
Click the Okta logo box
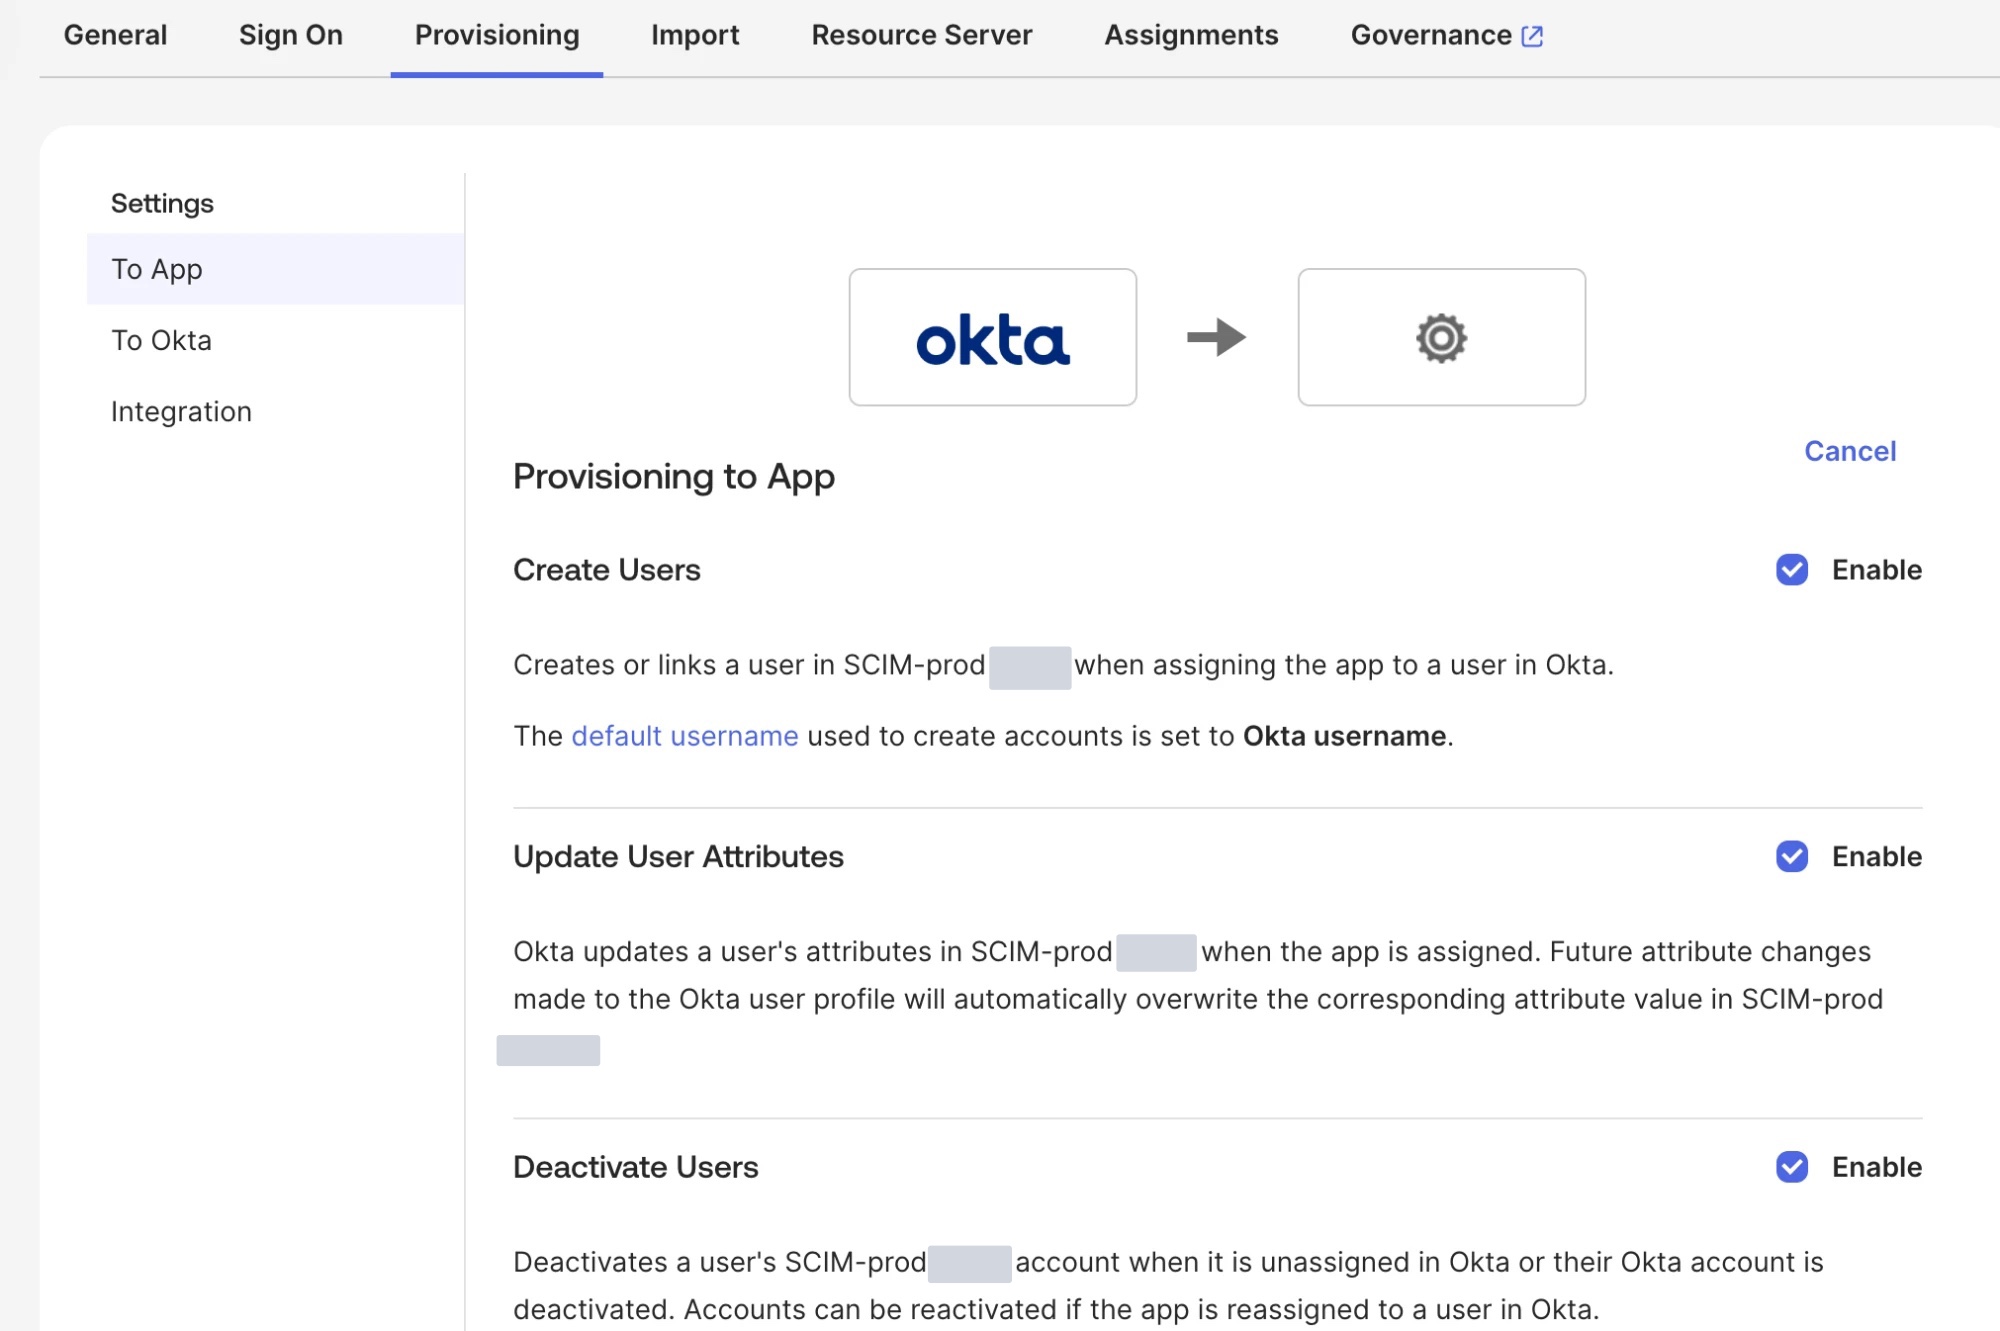point(992,337)
